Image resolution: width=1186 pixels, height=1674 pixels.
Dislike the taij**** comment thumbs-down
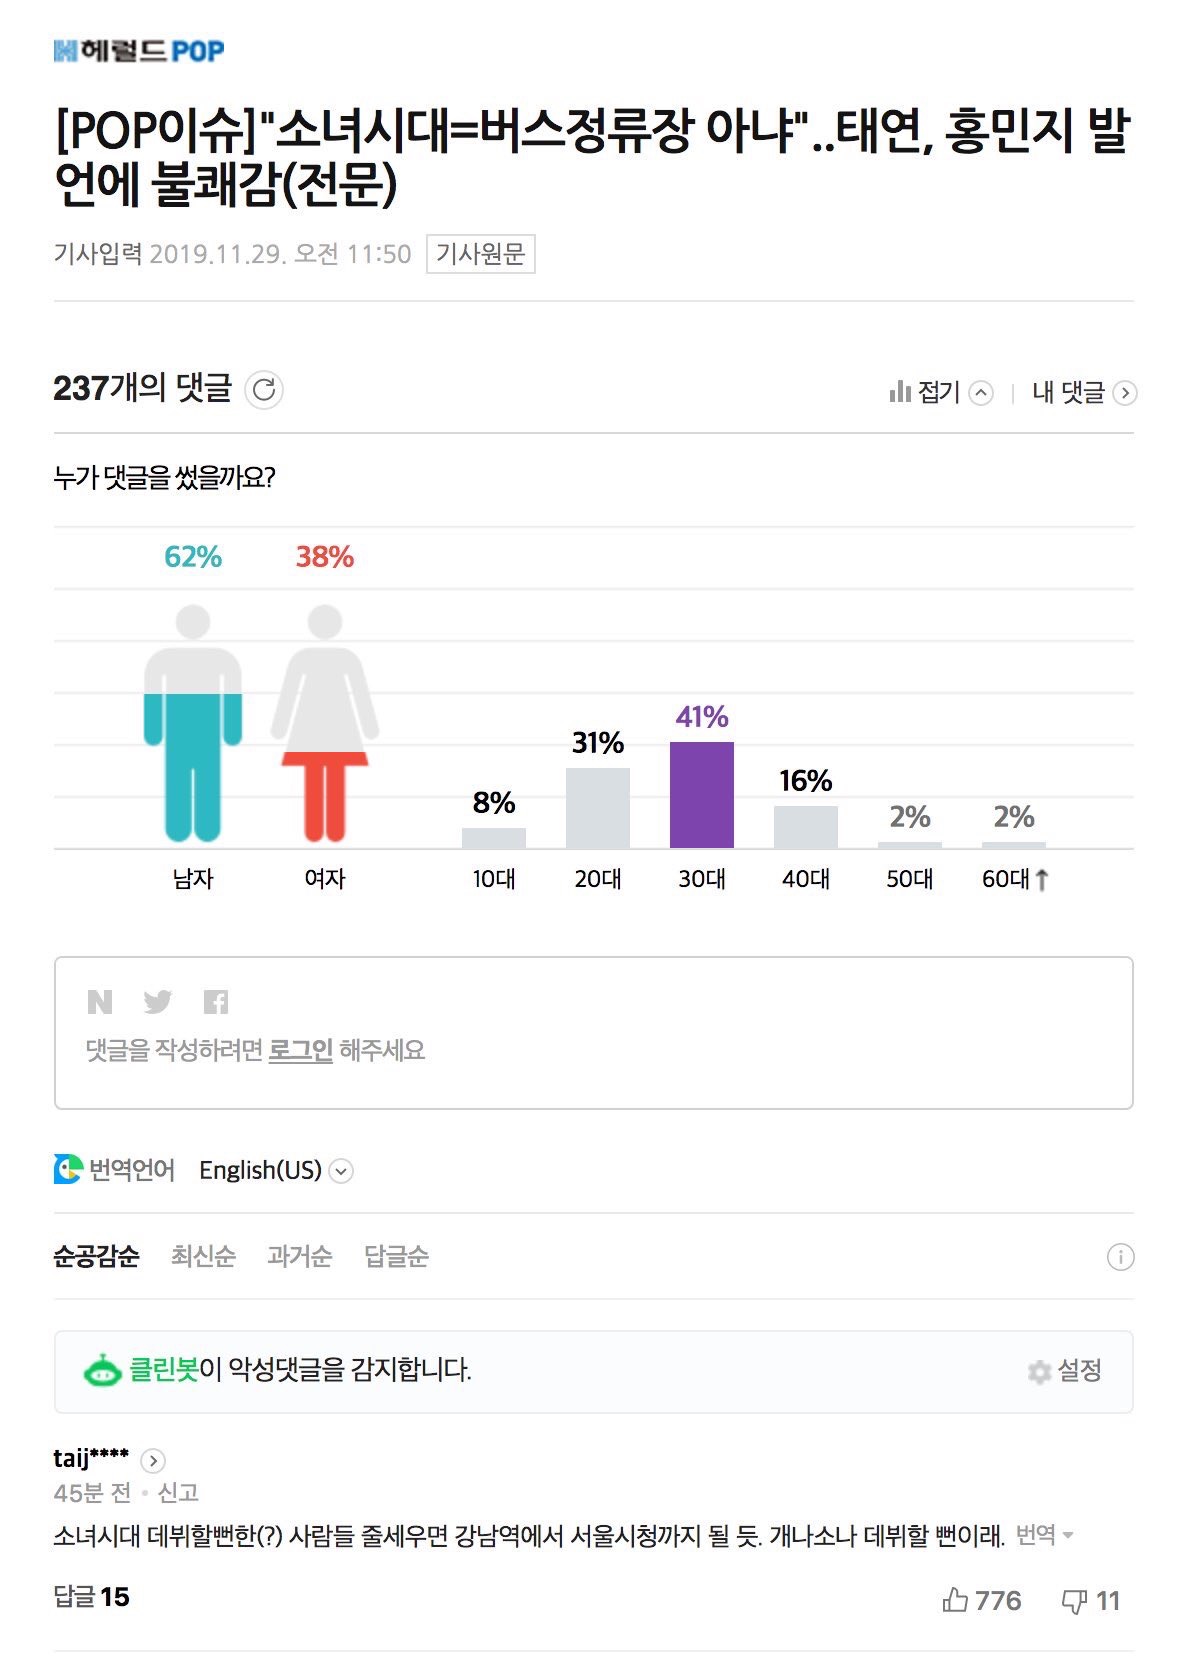1090,1601
